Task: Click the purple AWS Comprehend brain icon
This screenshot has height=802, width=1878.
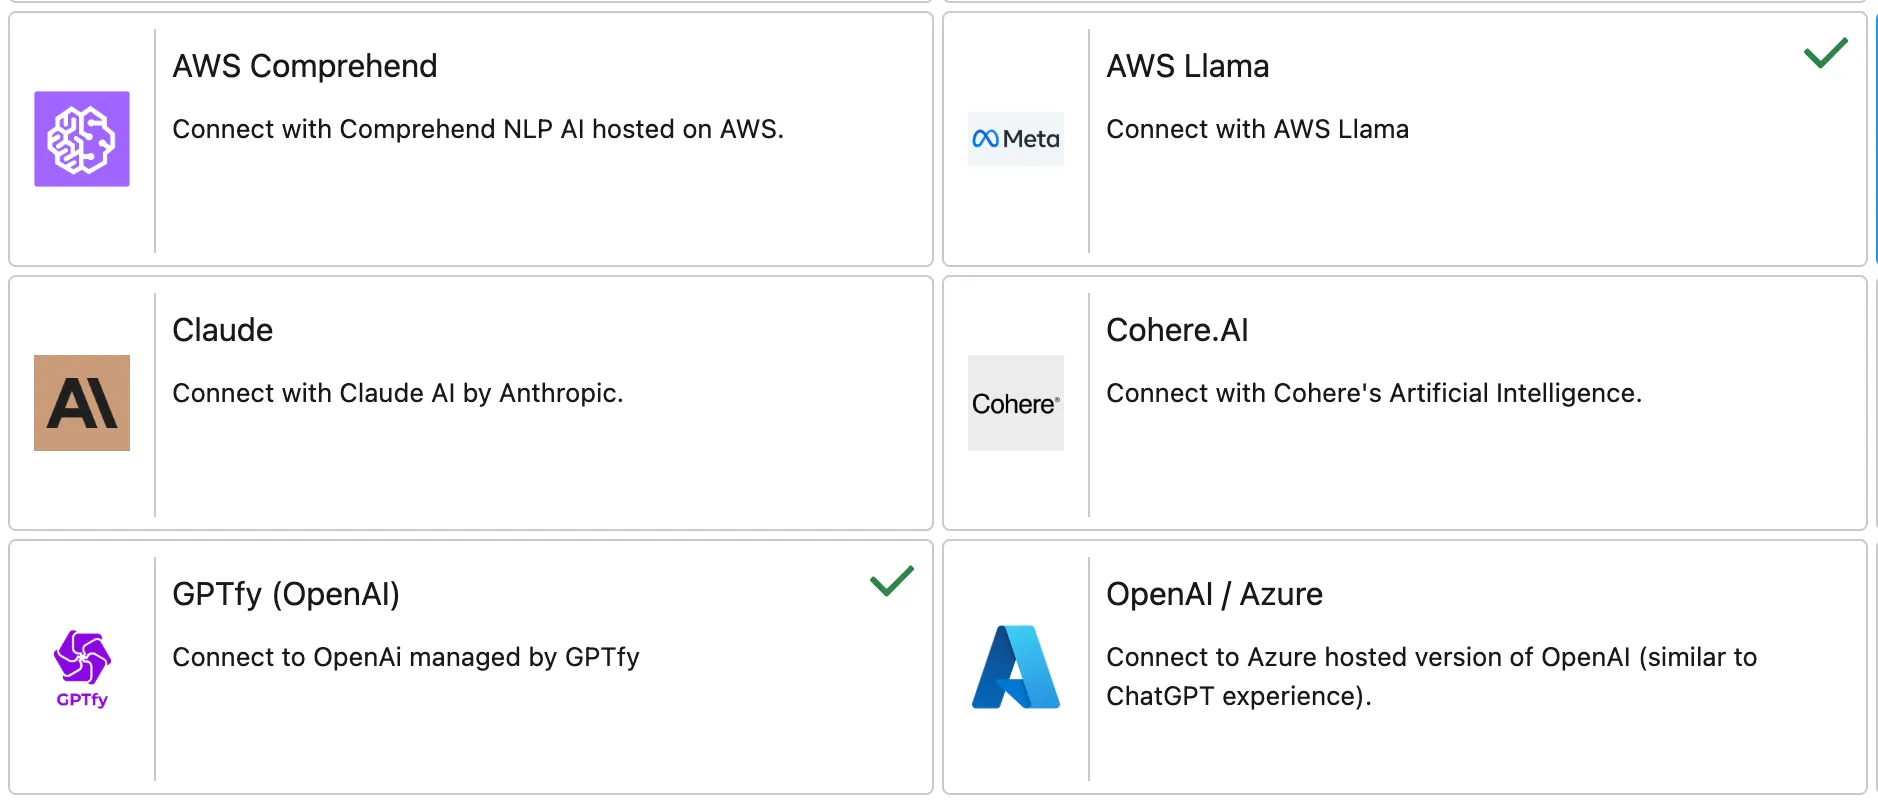Action: (x=82, y=139)
